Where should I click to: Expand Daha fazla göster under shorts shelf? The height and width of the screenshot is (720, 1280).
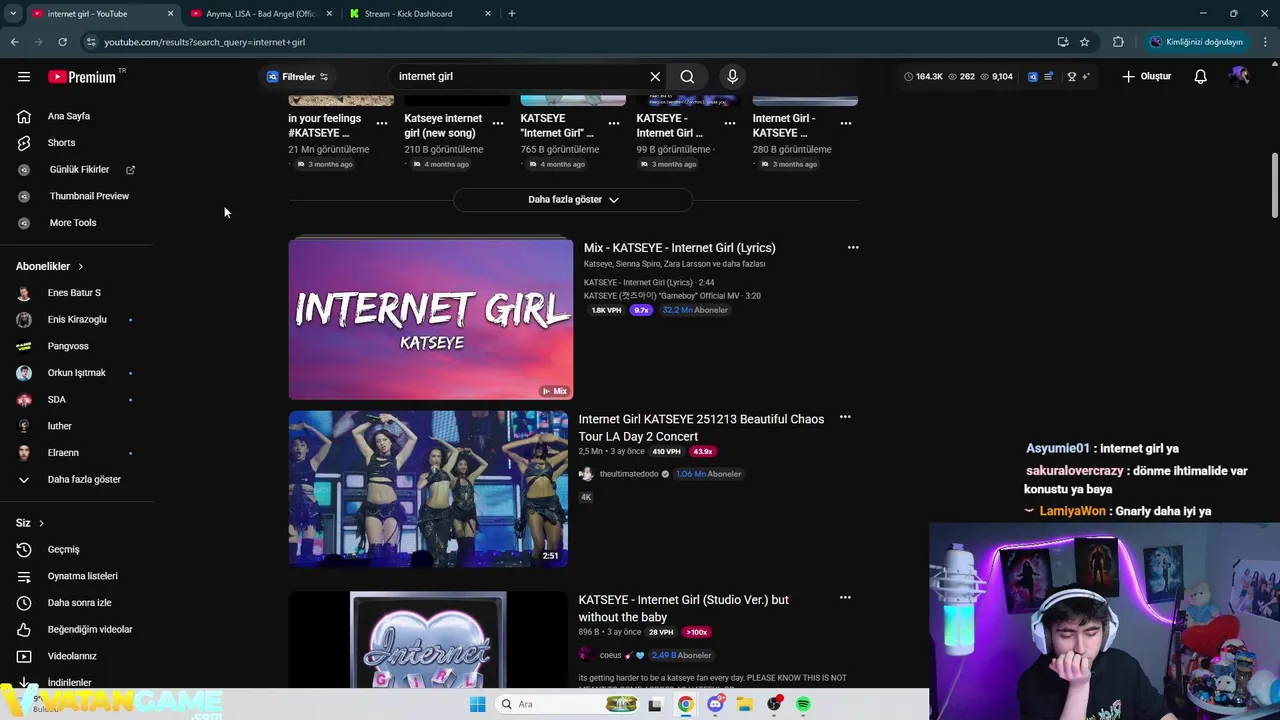click(573, 200)
